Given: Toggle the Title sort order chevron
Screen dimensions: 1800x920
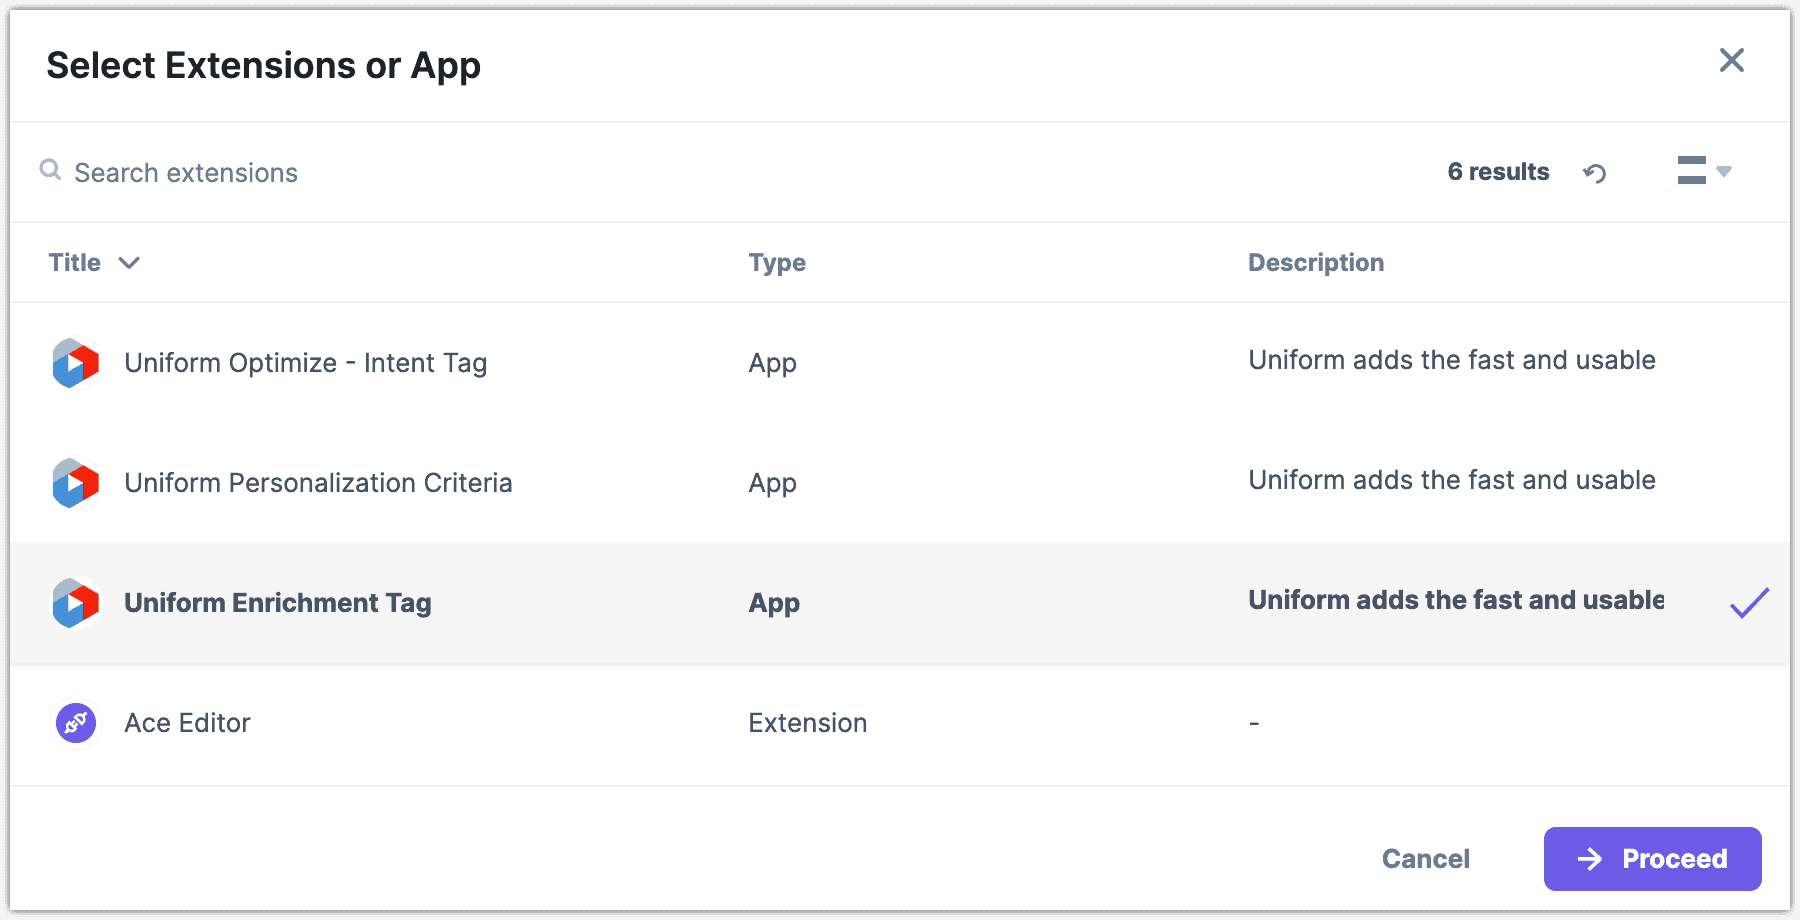Looking at the screenshot, I should pos(130,263).
